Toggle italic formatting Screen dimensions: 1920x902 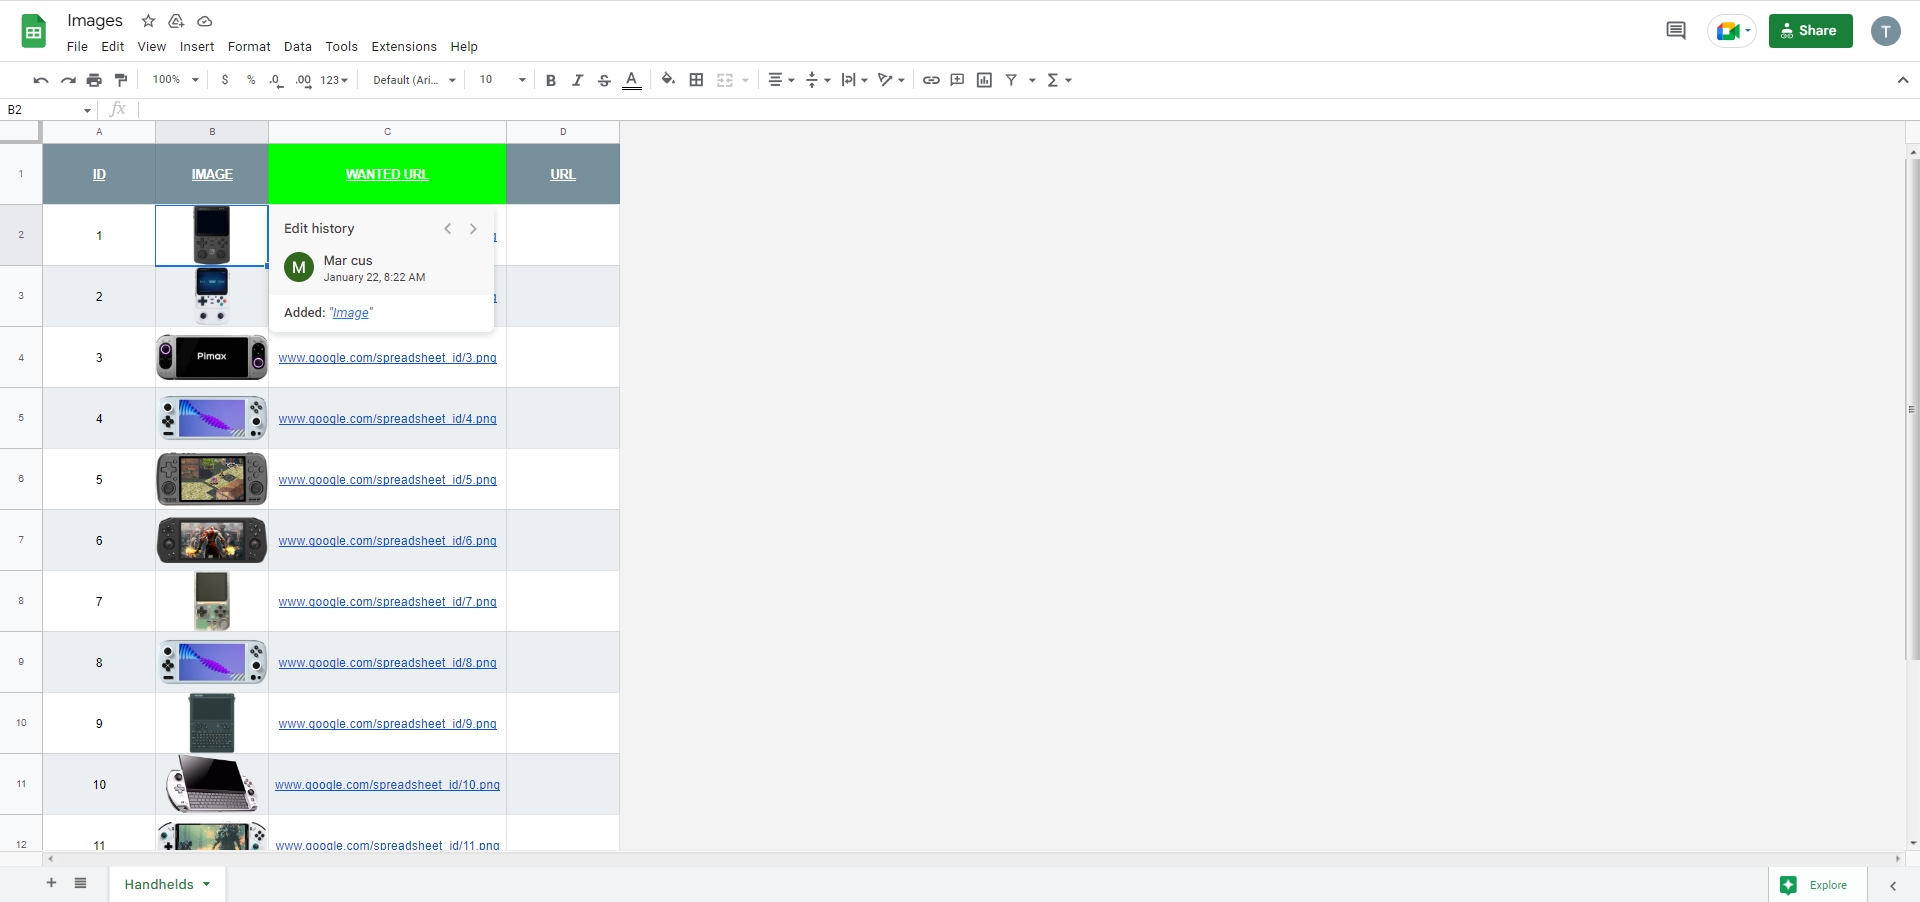(577, 80)
